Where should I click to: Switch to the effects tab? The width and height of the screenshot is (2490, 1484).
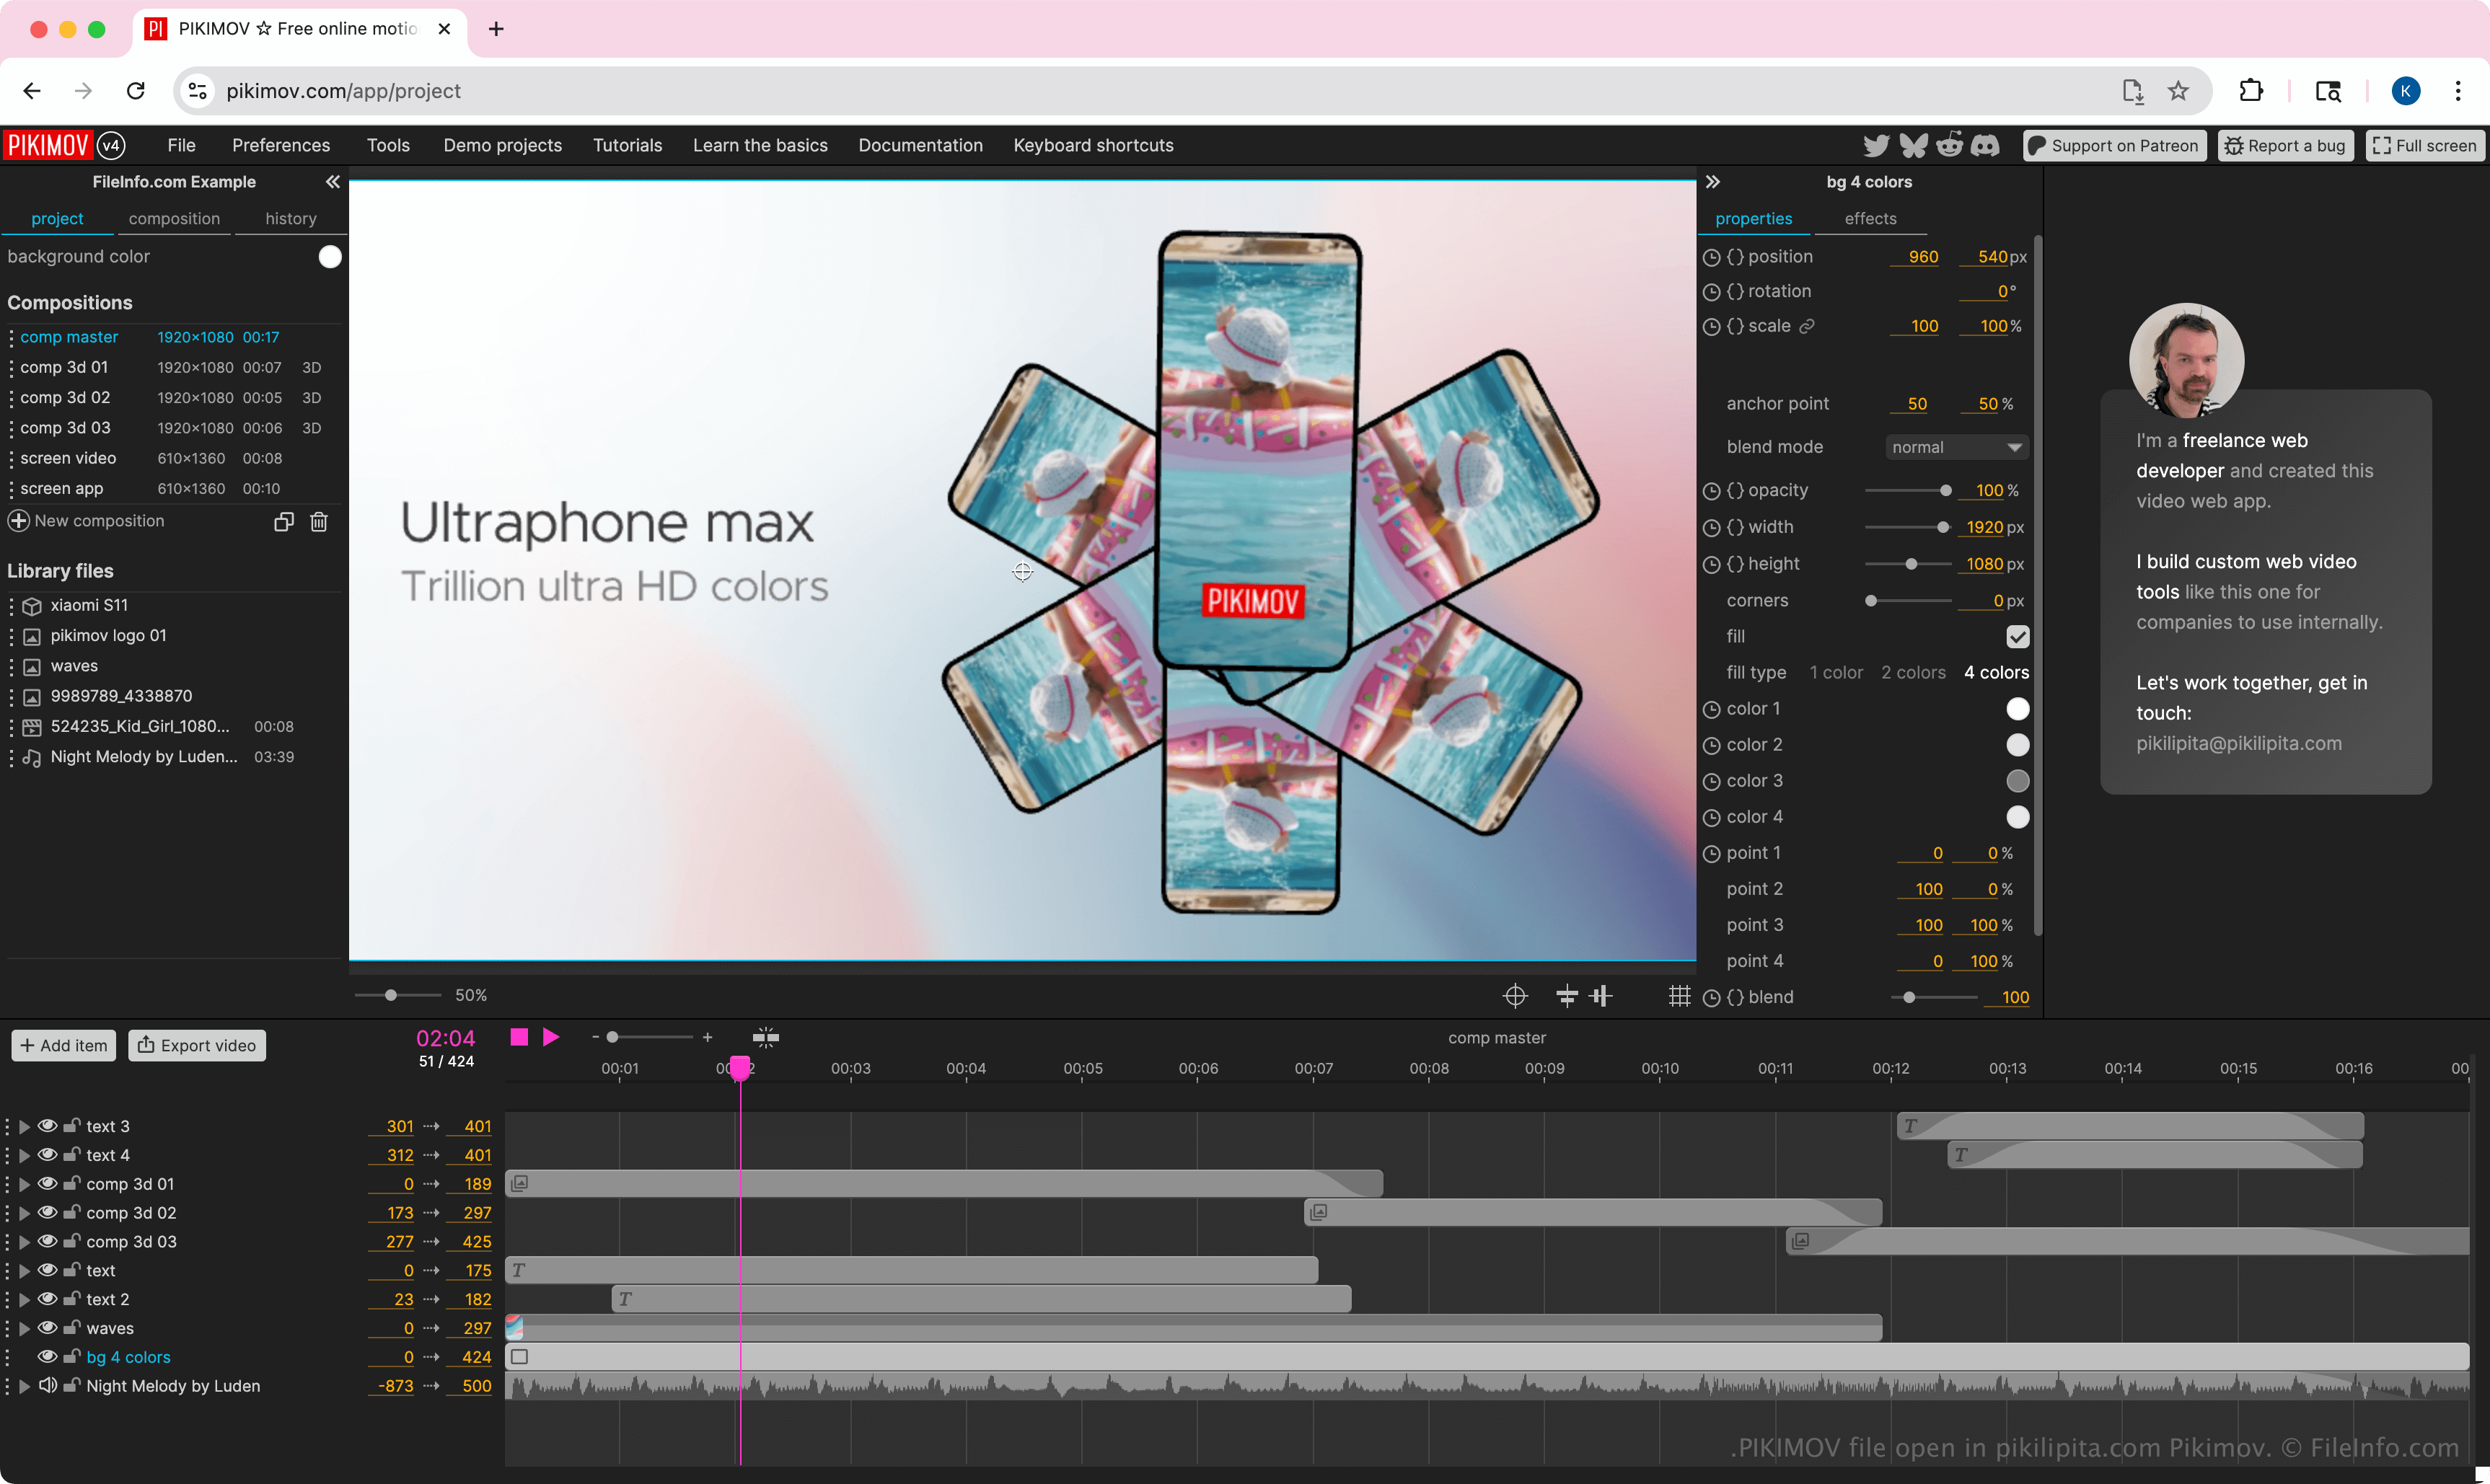tap(1870, 219)
